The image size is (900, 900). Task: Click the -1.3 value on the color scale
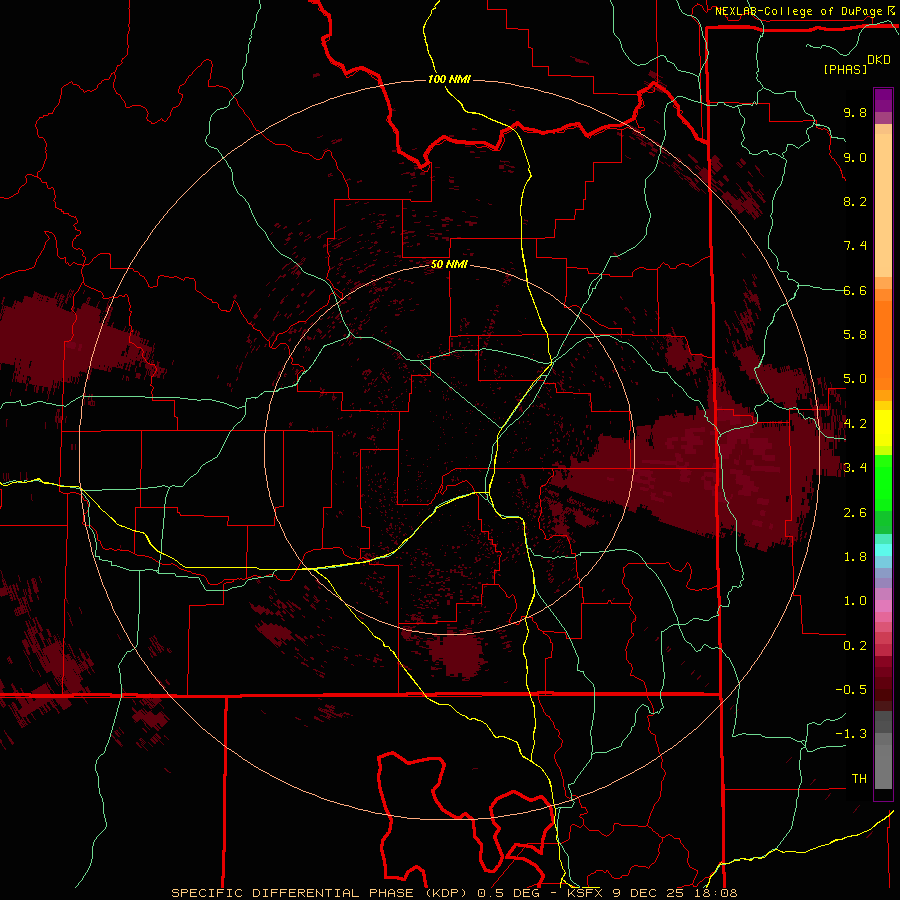[851, 734]
